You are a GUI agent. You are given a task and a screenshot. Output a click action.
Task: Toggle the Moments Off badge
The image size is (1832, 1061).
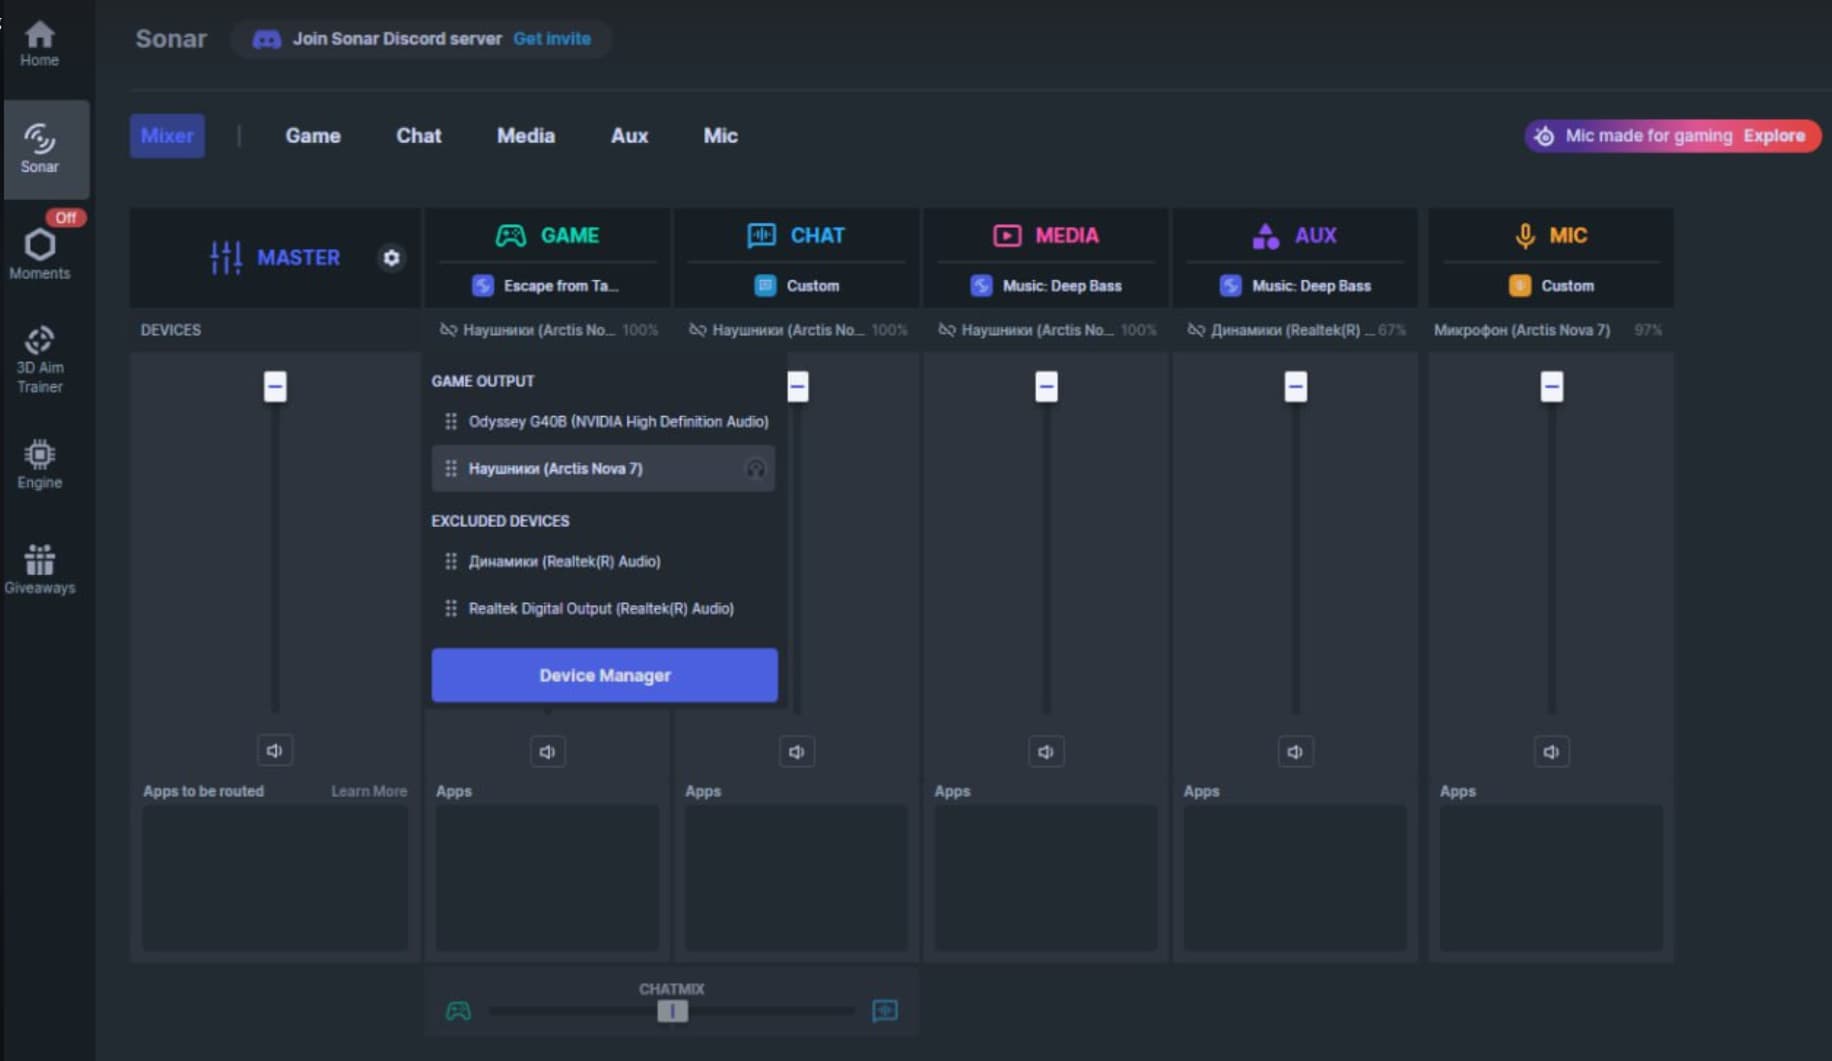tap(65, 217)
